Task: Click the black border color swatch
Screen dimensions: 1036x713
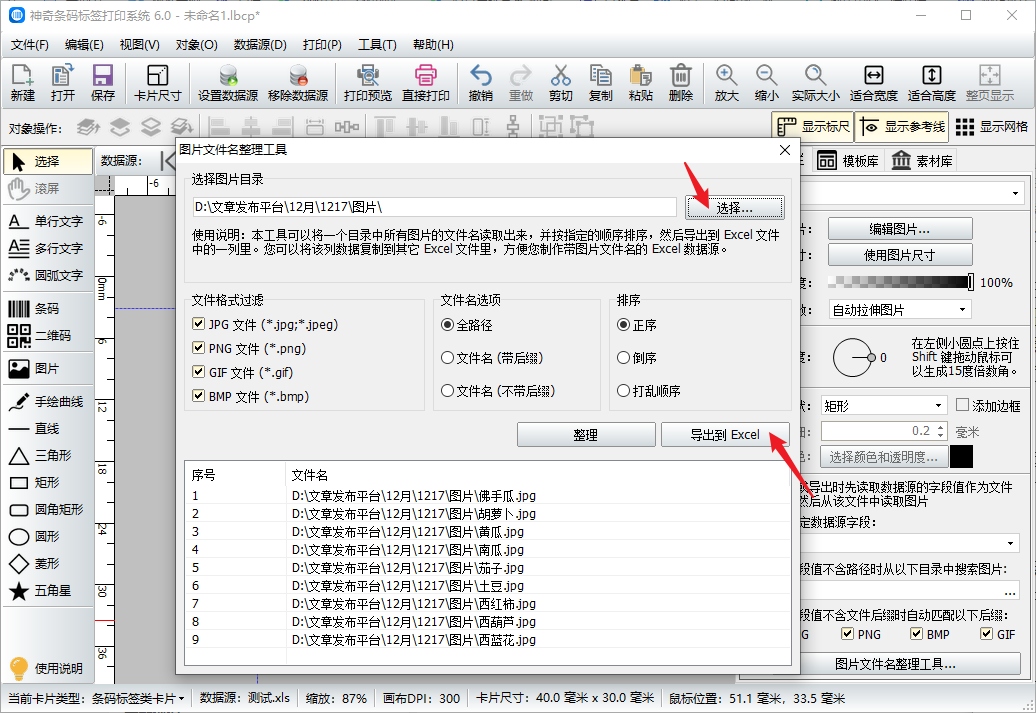Action: pyautogui.click(x=961, y=457)
